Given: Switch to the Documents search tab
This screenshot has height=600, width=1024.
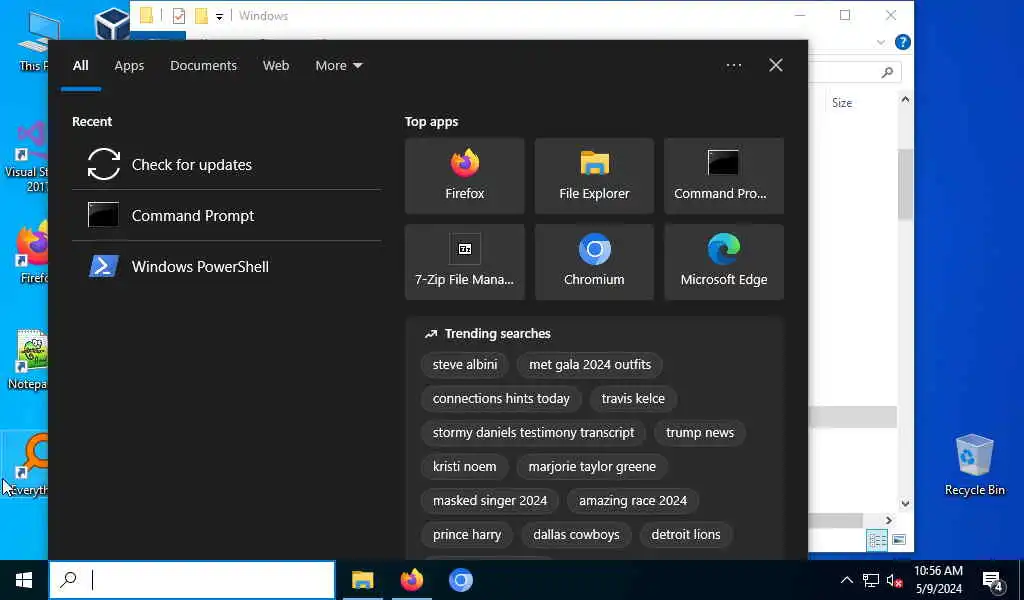Looking at the screenshot, I should pyautogui.click(x=203, y=65).
